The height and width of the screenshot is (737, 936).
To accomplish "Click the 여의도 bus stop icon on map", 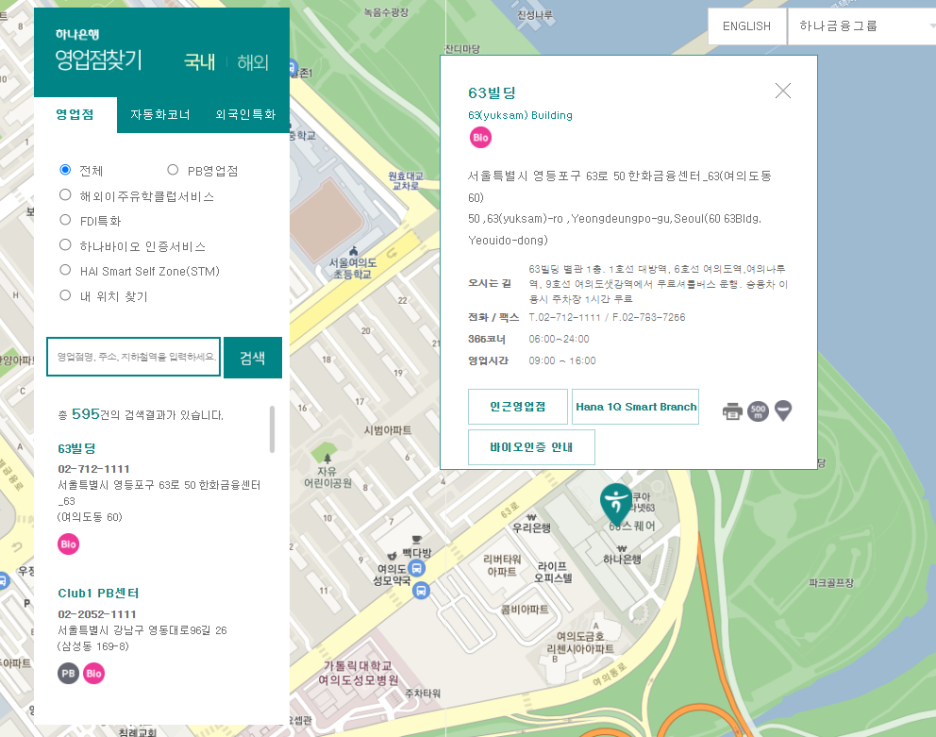I will point(417,568).
